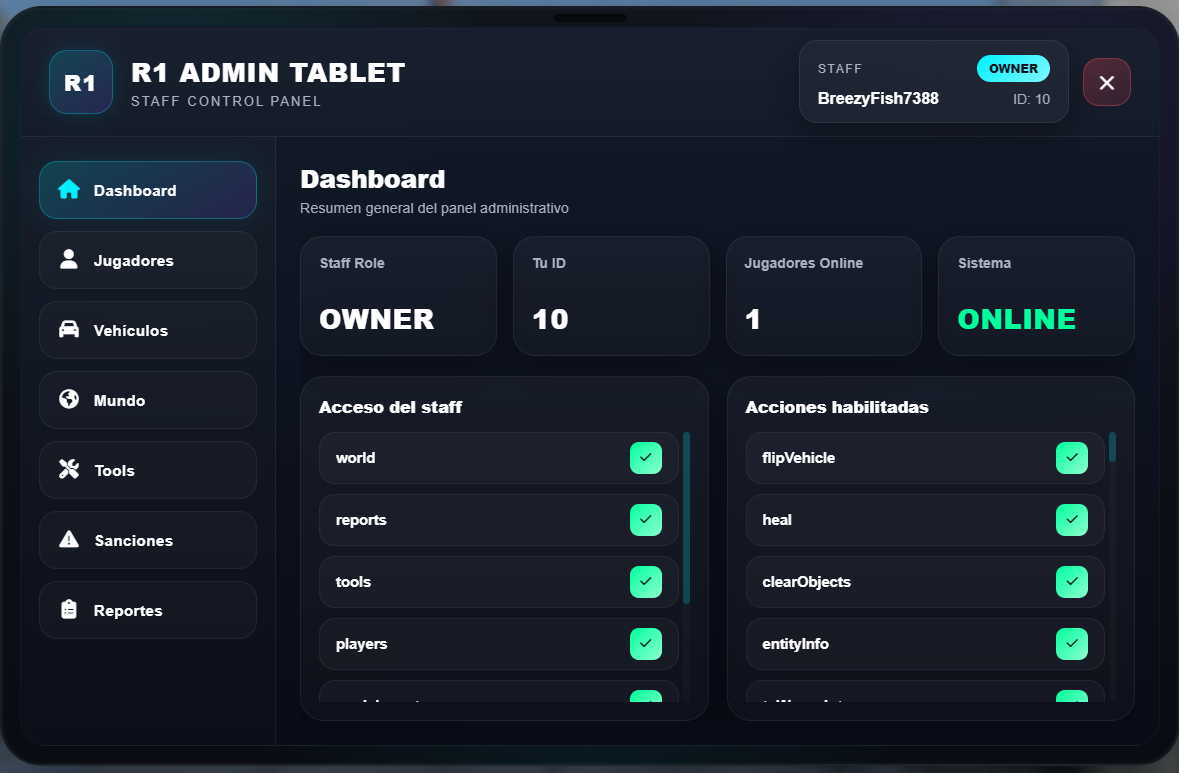Open the Reportes section
1179x773 pixels.
(x=148, y=610)
